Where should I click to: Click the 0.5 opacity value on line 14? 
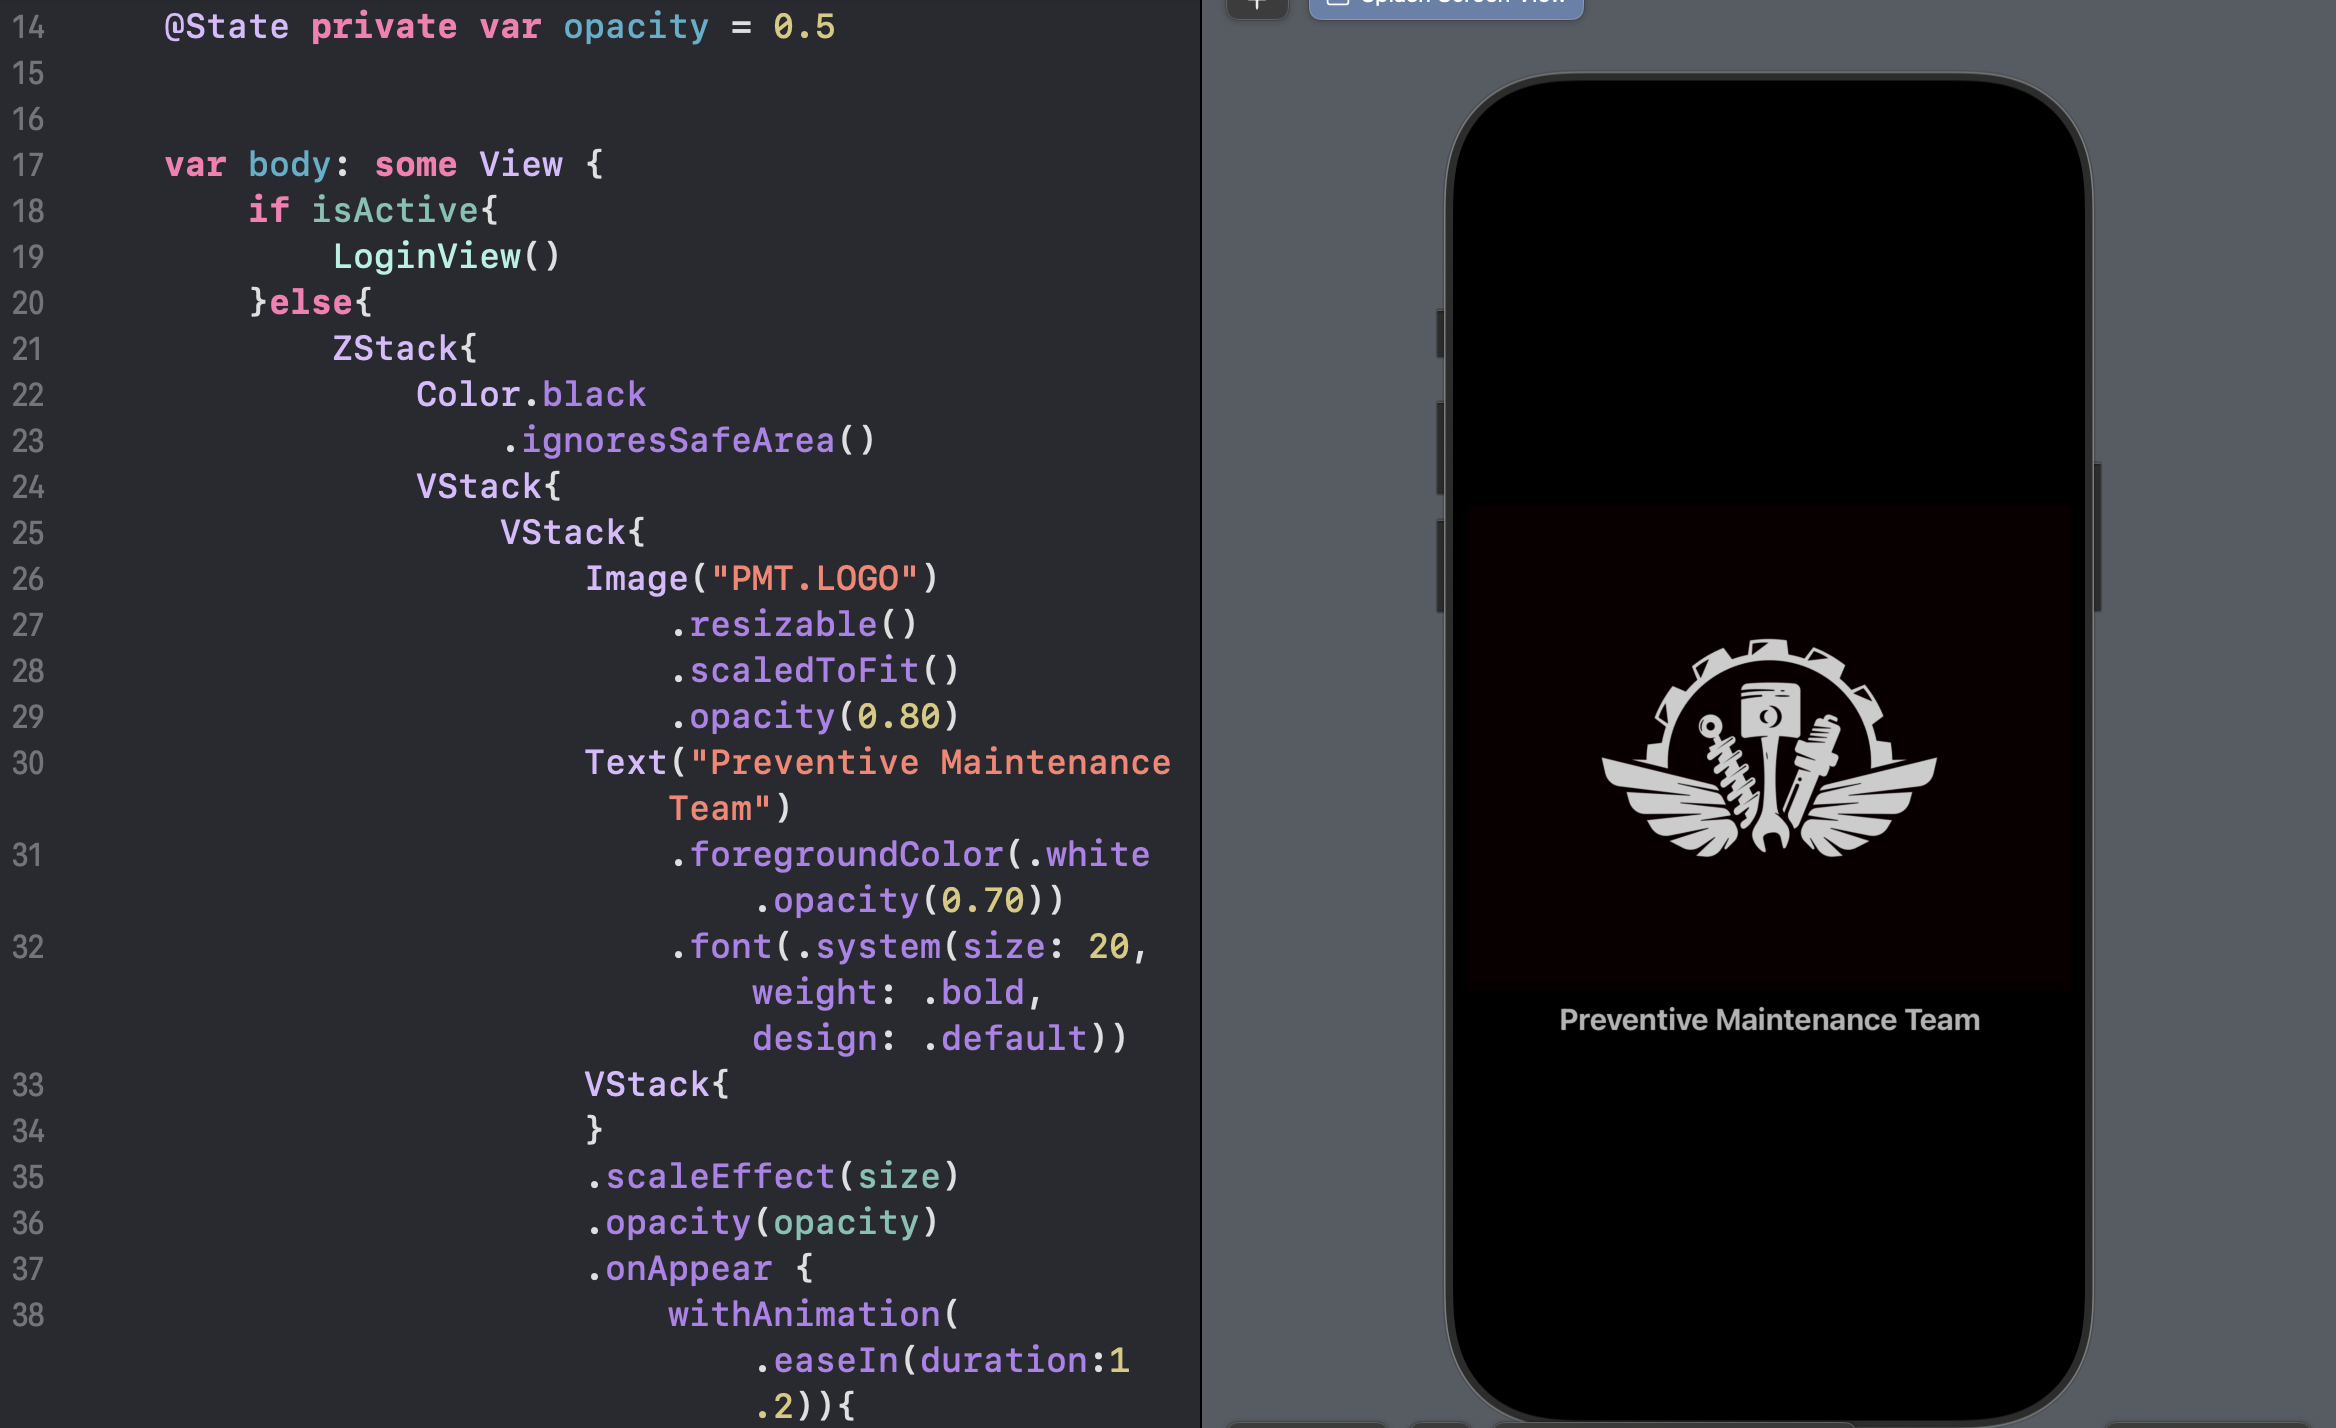803,27
